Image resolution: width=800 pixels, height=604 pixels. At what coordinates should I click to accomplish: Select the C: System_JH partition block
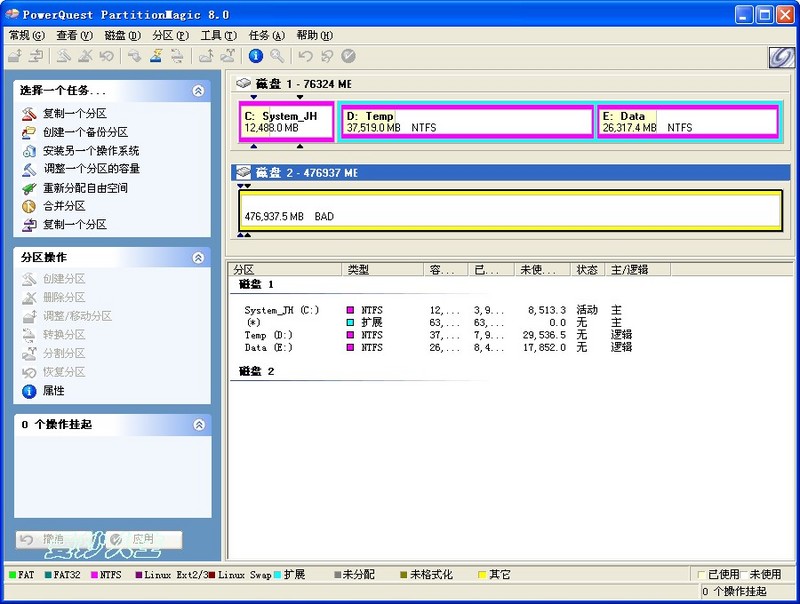tap(287, 121)
